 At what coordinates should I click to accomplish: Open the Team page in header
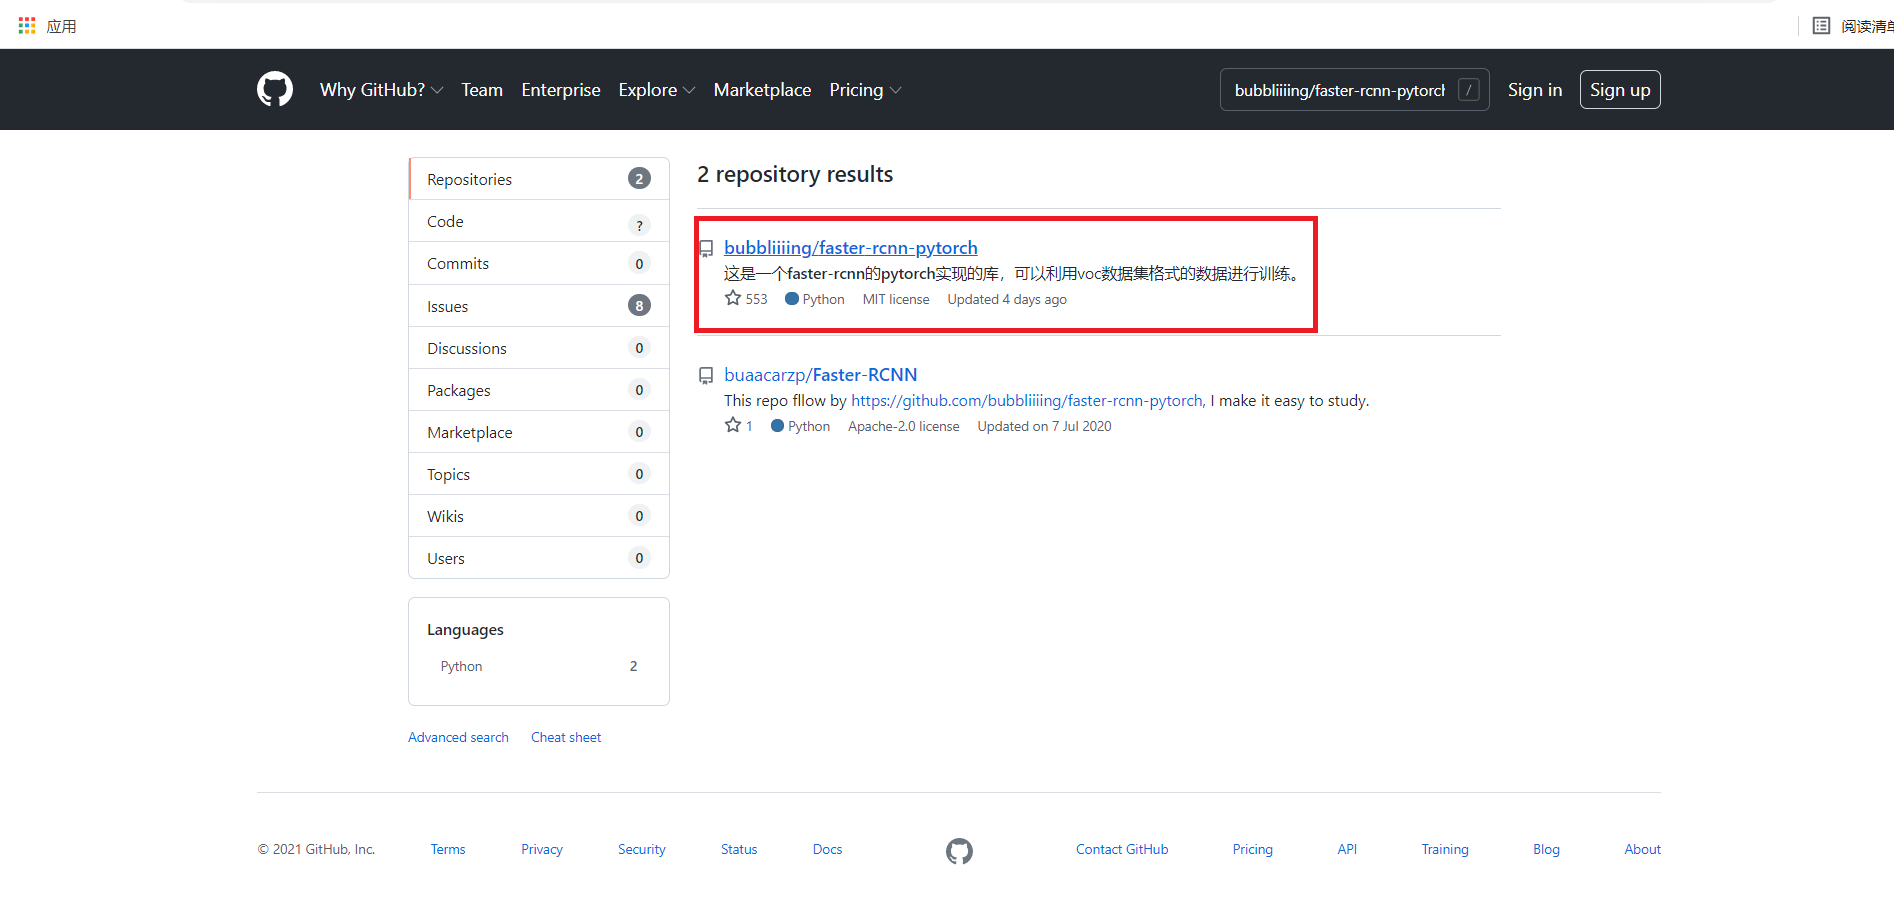(x=482, y=90)
